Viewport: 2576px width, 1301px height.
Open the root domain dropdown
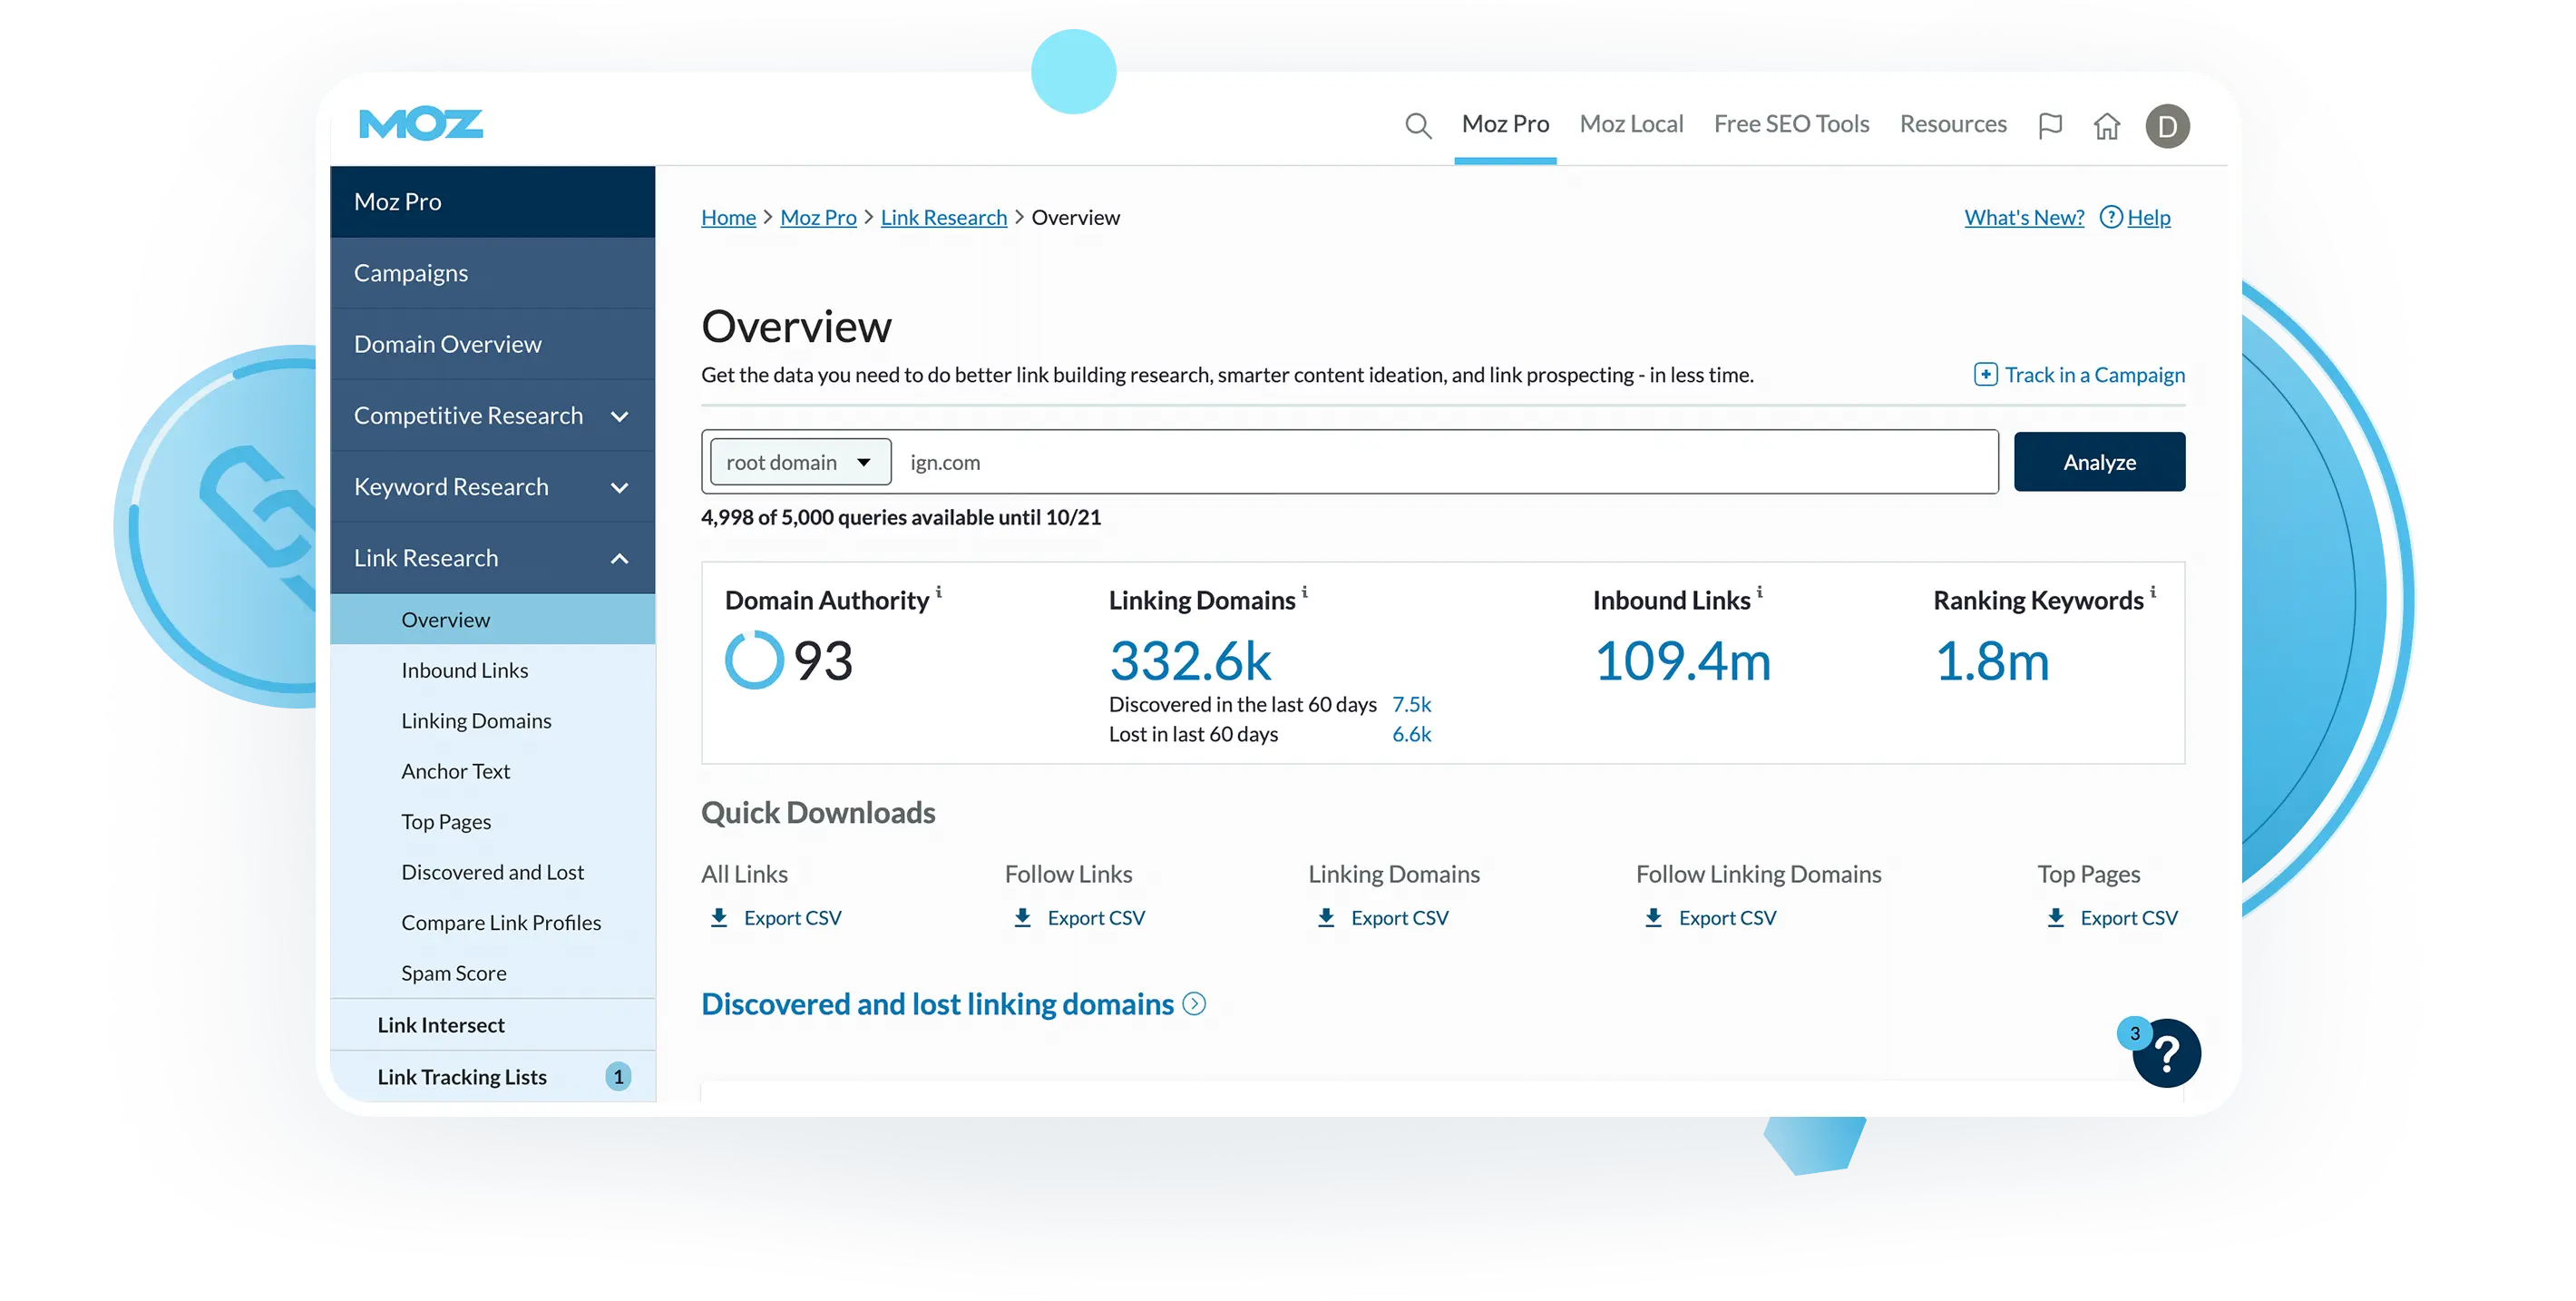tap(798, 461)
